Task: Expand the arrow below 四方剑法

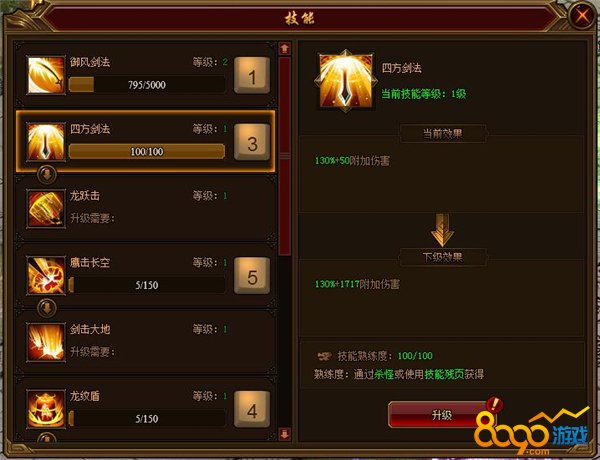Action: click(47, 175)
